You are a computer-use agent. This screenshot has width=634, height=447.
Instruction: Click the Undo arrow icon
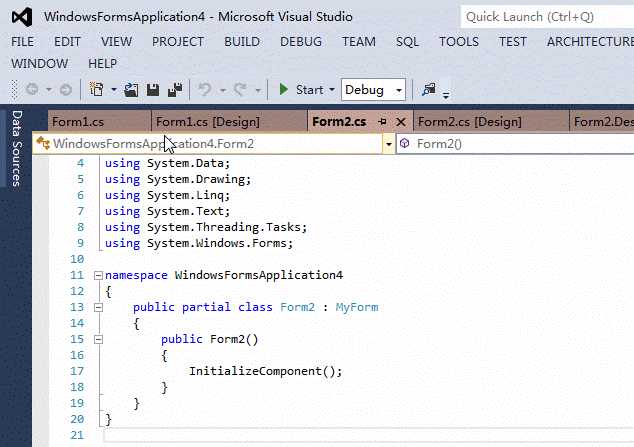pos(205,89)
